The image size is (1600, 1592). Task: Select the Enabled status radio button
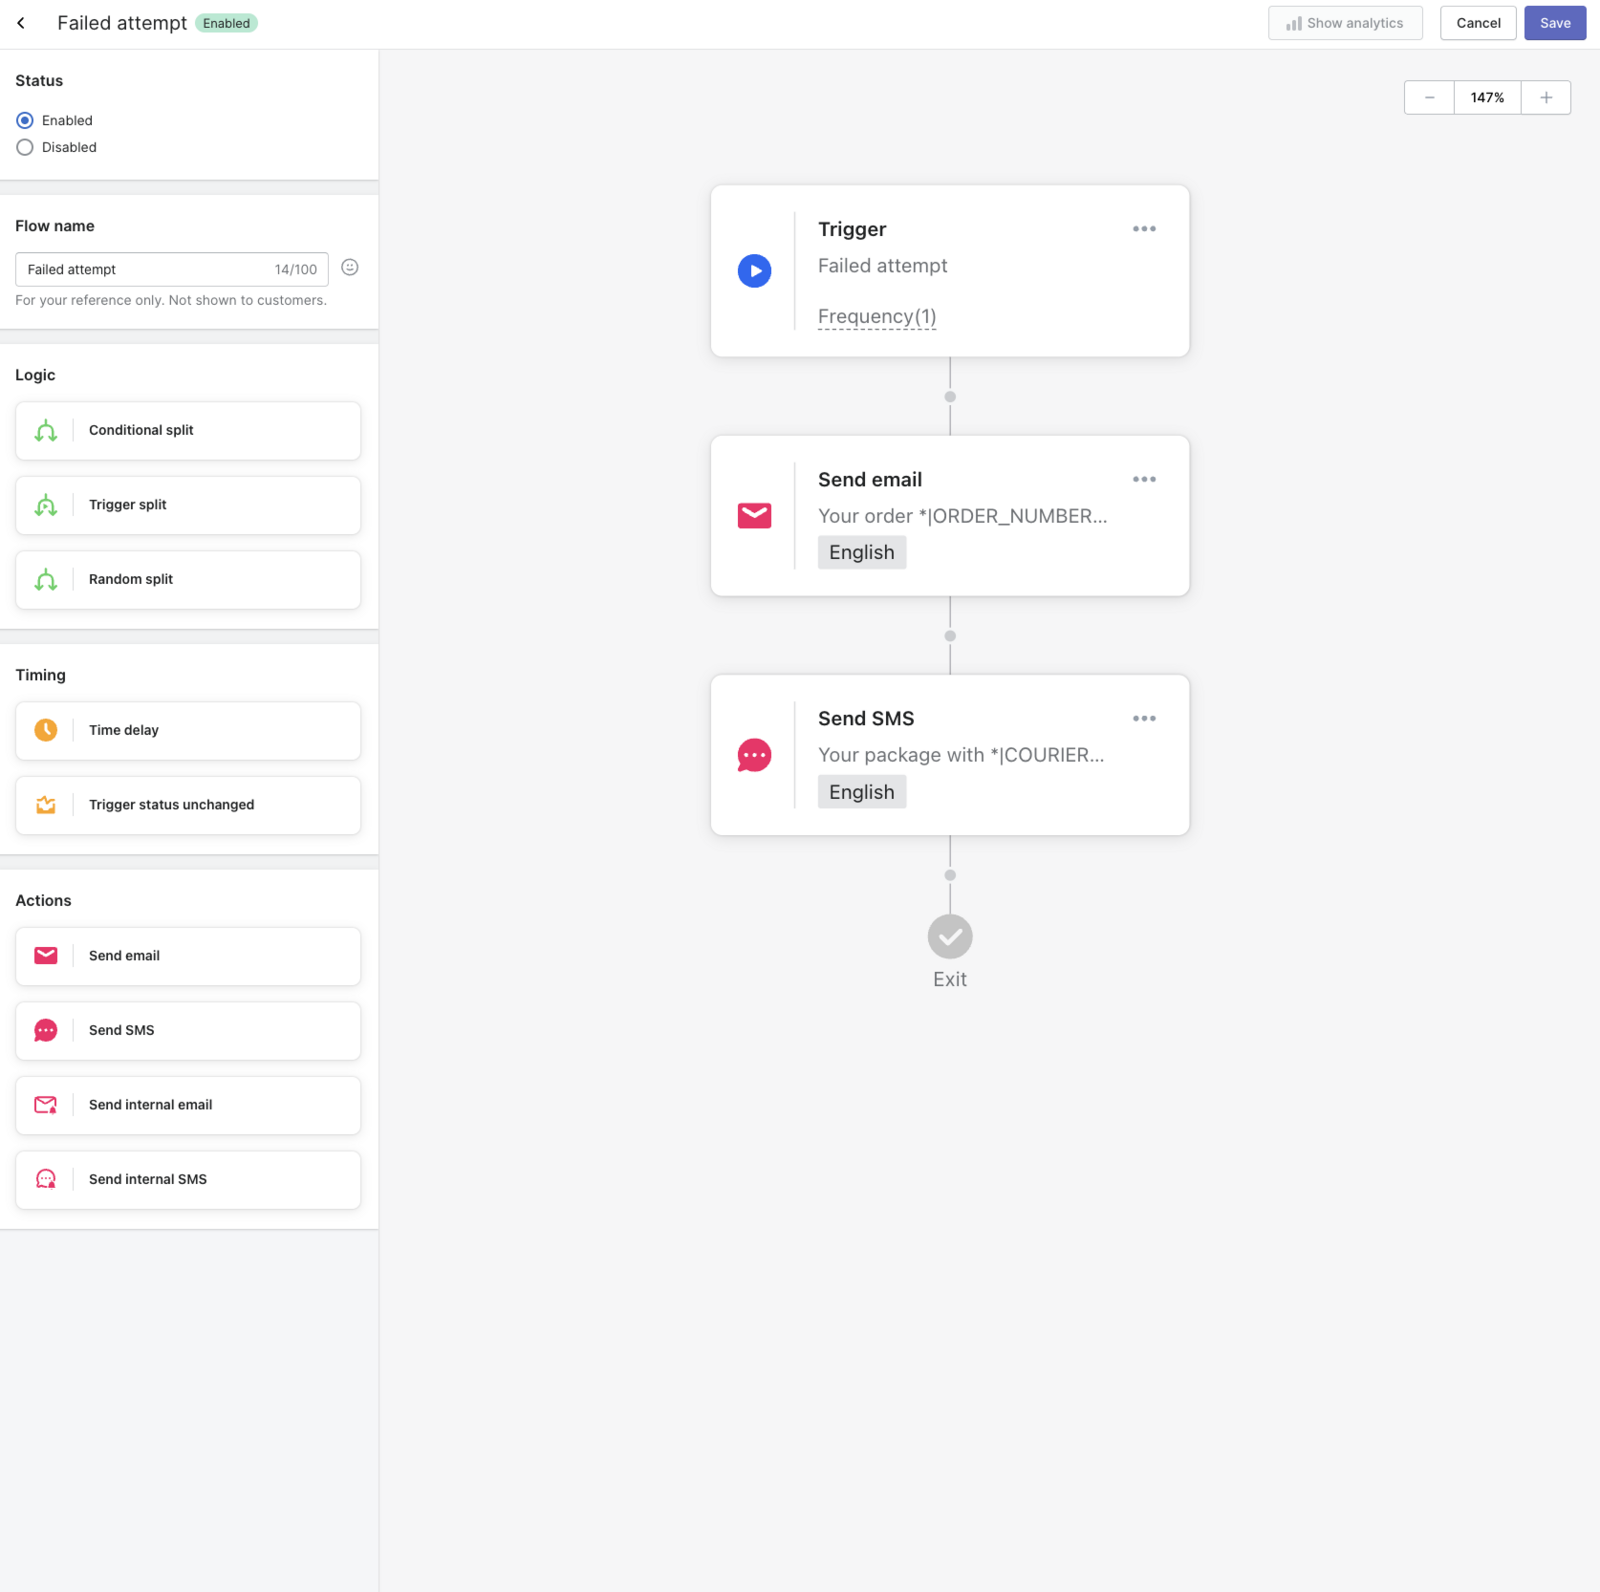tap(25, 120)
